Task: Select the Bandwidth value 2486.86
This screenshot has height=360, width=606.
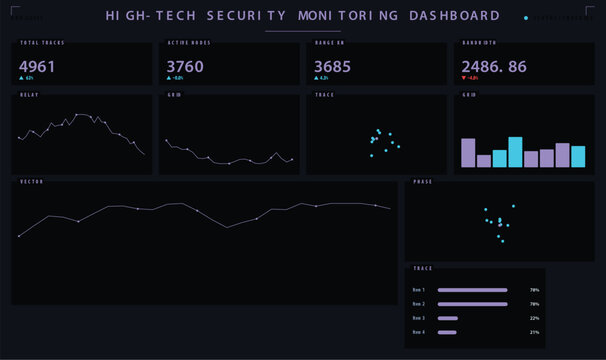Action: pos(494,67)
